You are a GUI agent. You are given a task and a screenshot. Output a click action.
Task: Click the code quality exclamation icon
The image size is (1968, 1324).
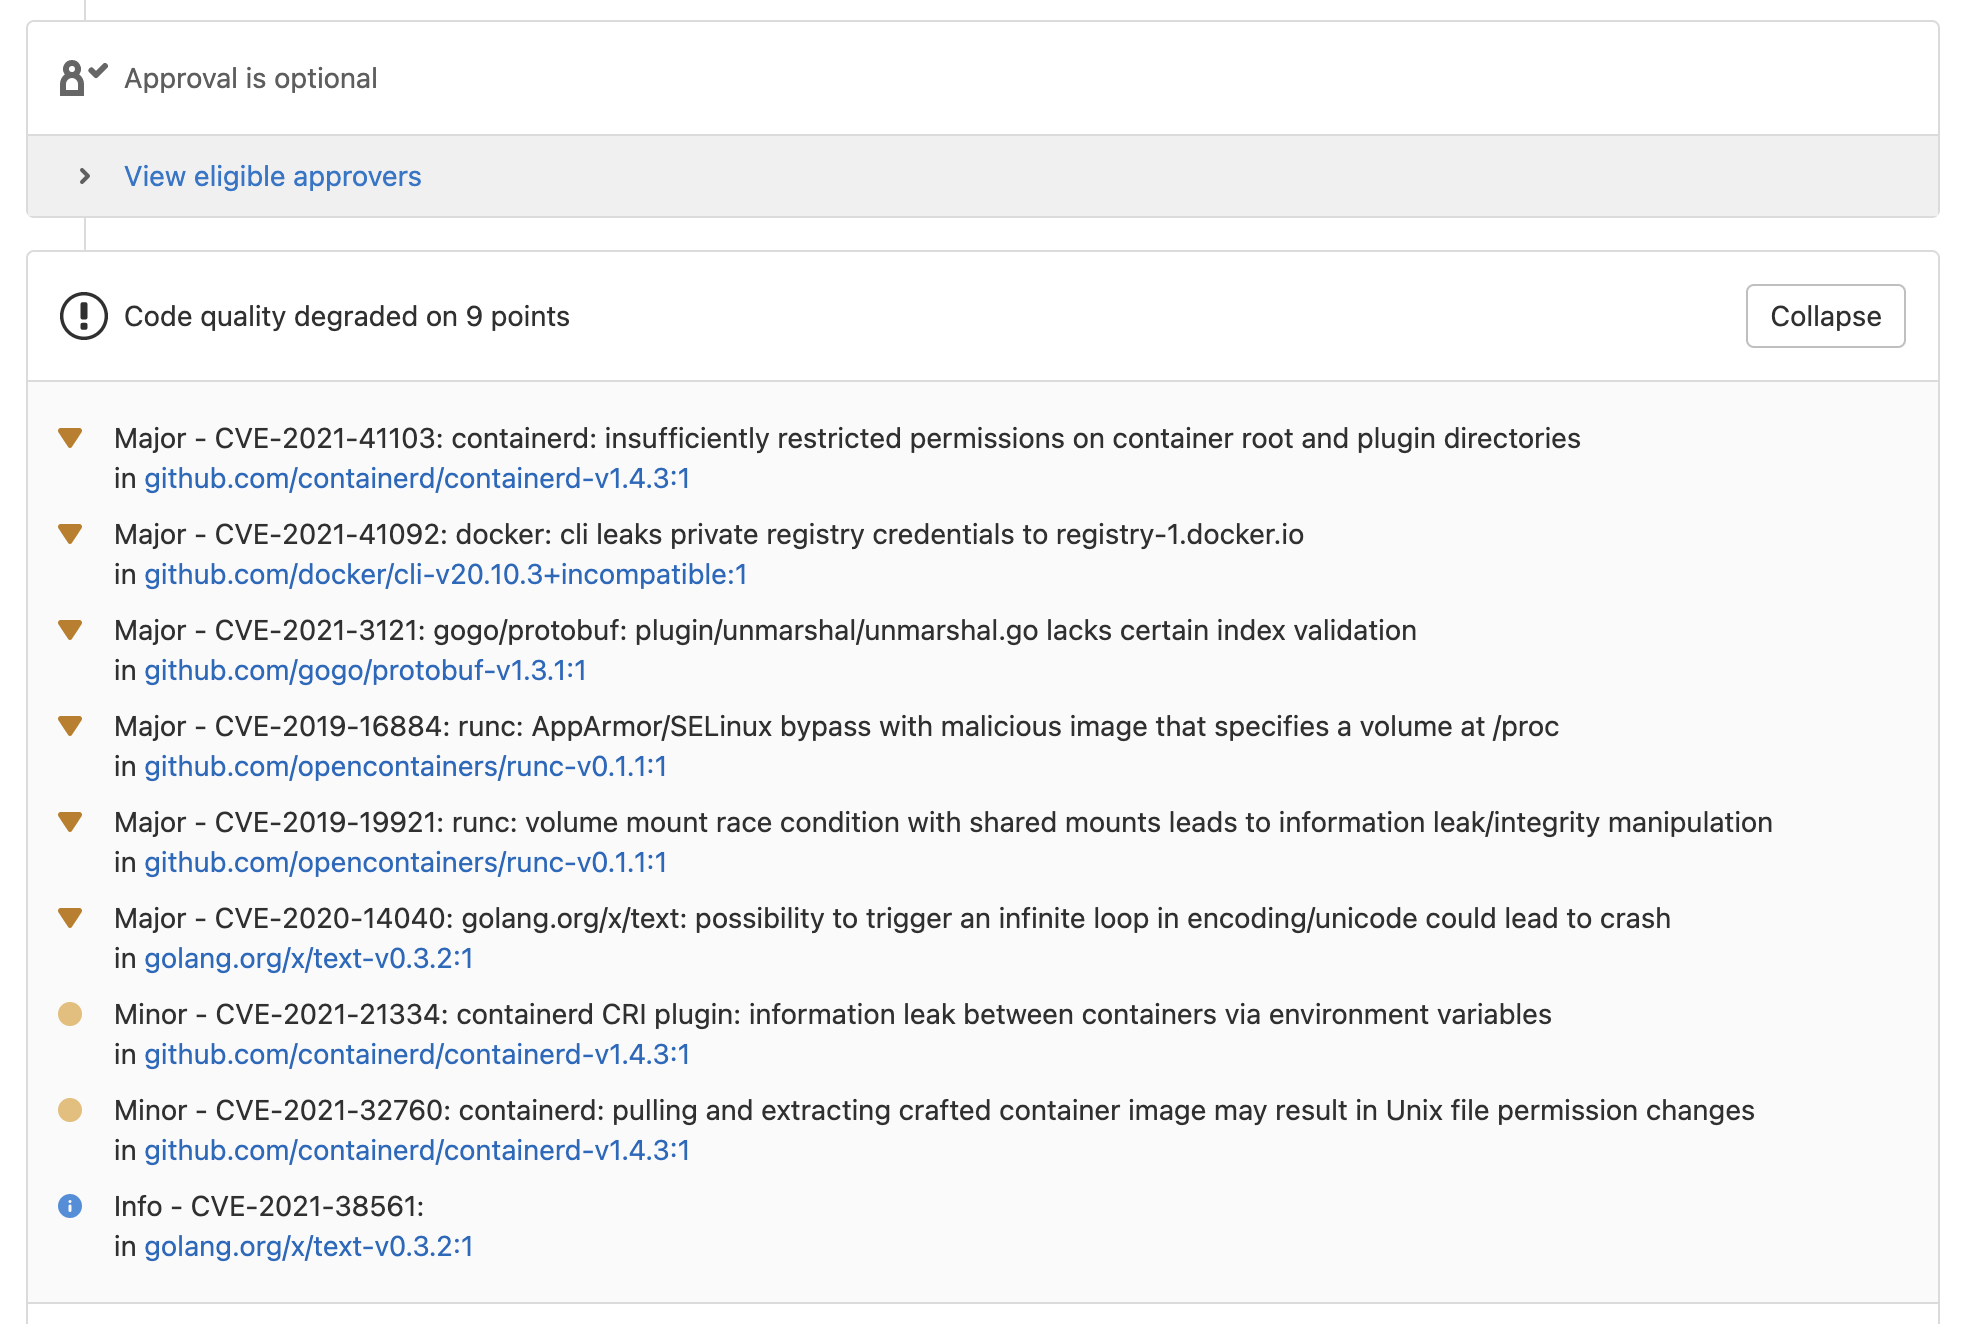[82, 317]
